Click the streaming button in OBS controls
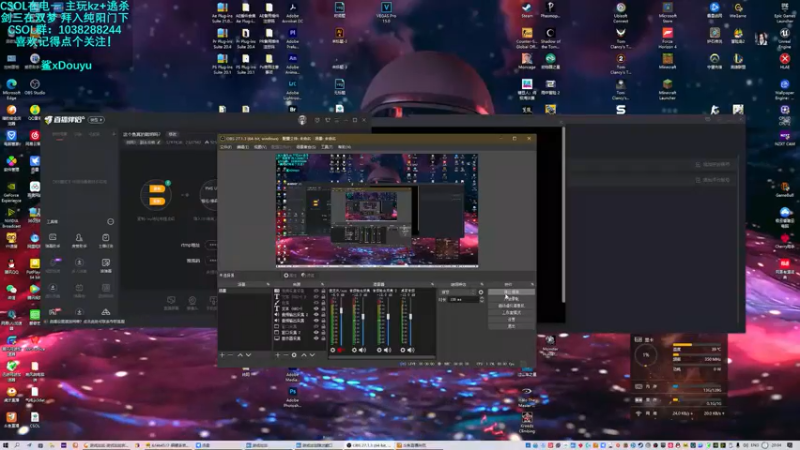This screenshot has height=450, width=800. [511, 292]
